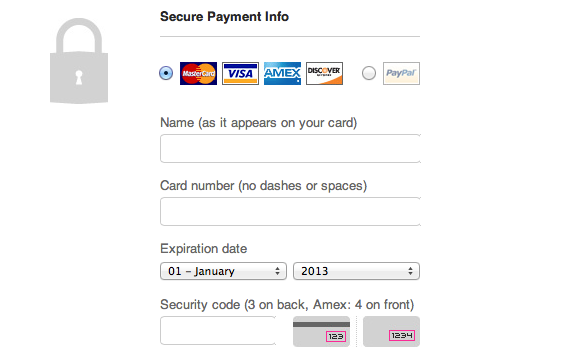Click the gray padlock icon

79,61
